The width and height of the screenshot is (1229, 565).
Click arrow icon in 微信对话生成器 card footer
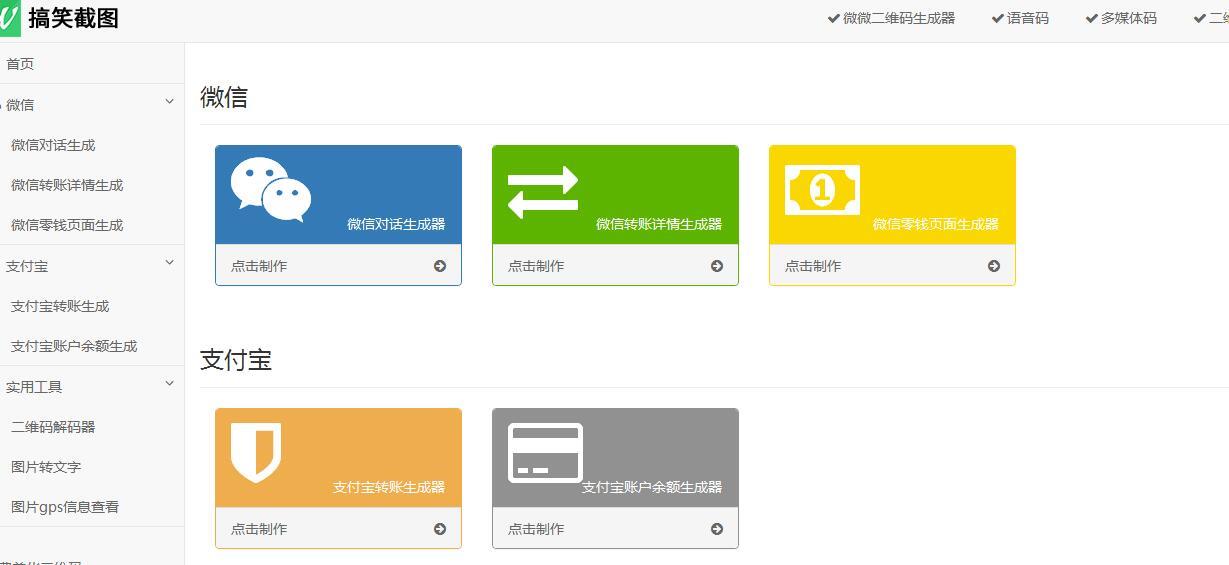coord(440,266)
